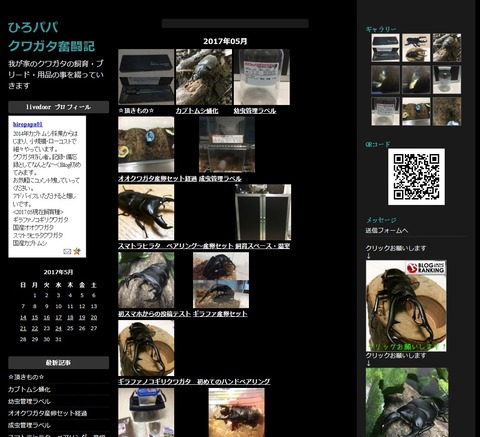Viewport: 480px width, 437px height.
Task: Open the middle gallery thumbnail in top row
Action: [416, 48]
